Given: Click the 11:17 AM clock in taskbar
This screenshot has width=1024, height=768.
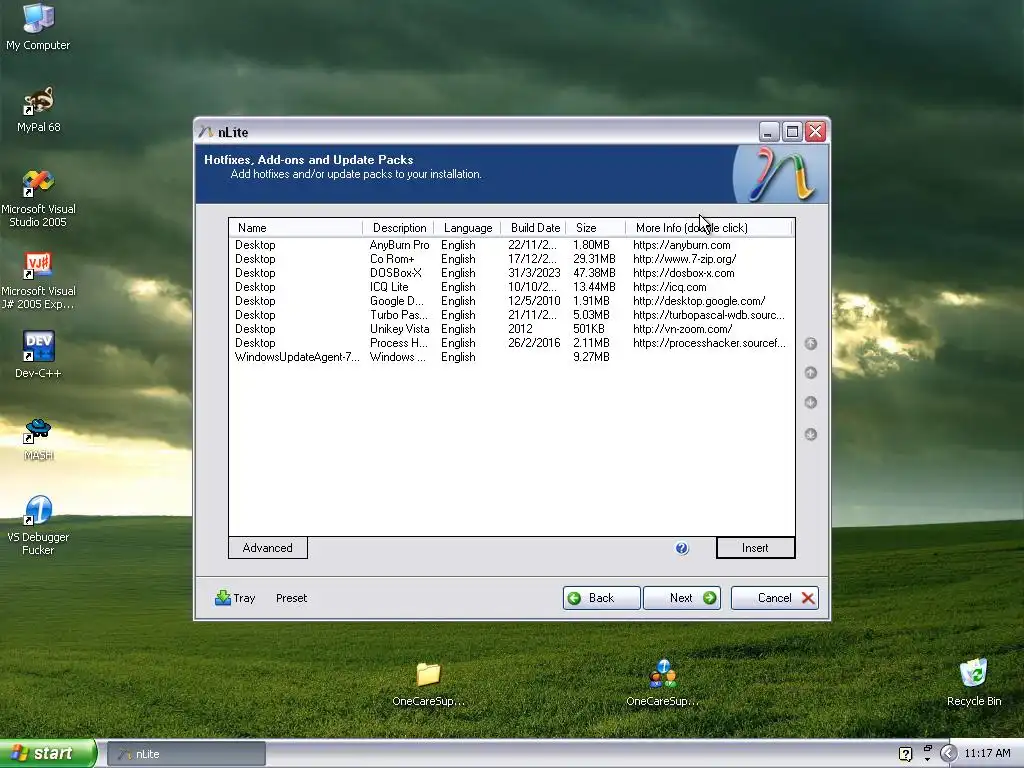Looking at the screenshot, I should [987, 754].
